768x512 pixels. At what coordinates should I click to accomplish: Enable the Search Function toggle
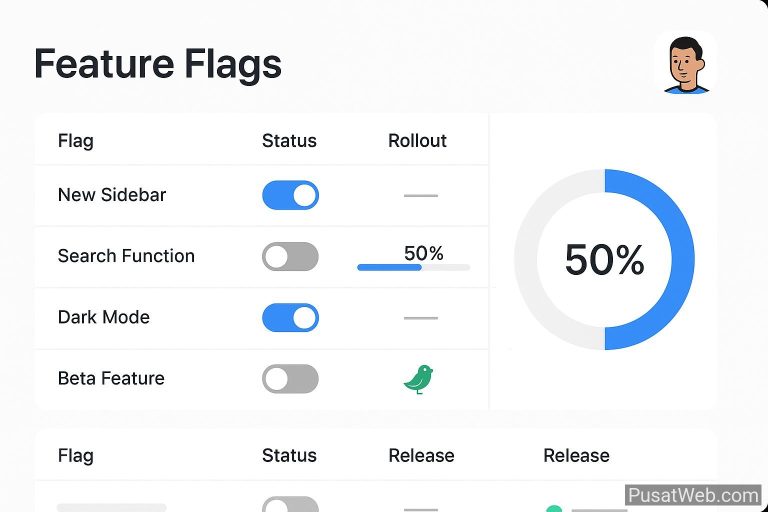(x=290, y=256)
